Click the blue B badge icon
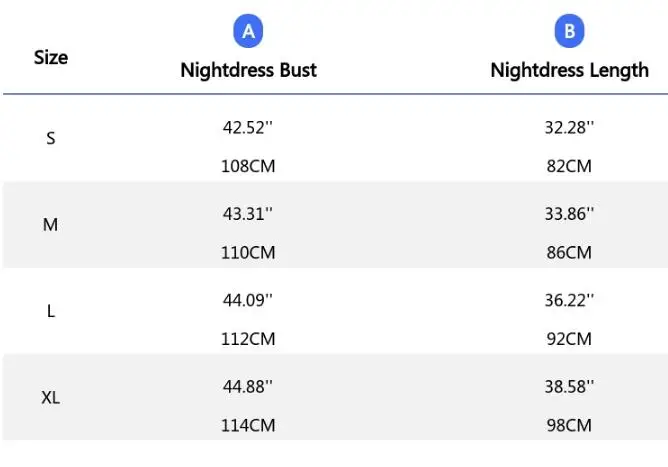668x467 pixels. pyautogui.click(x=569, y=32)
